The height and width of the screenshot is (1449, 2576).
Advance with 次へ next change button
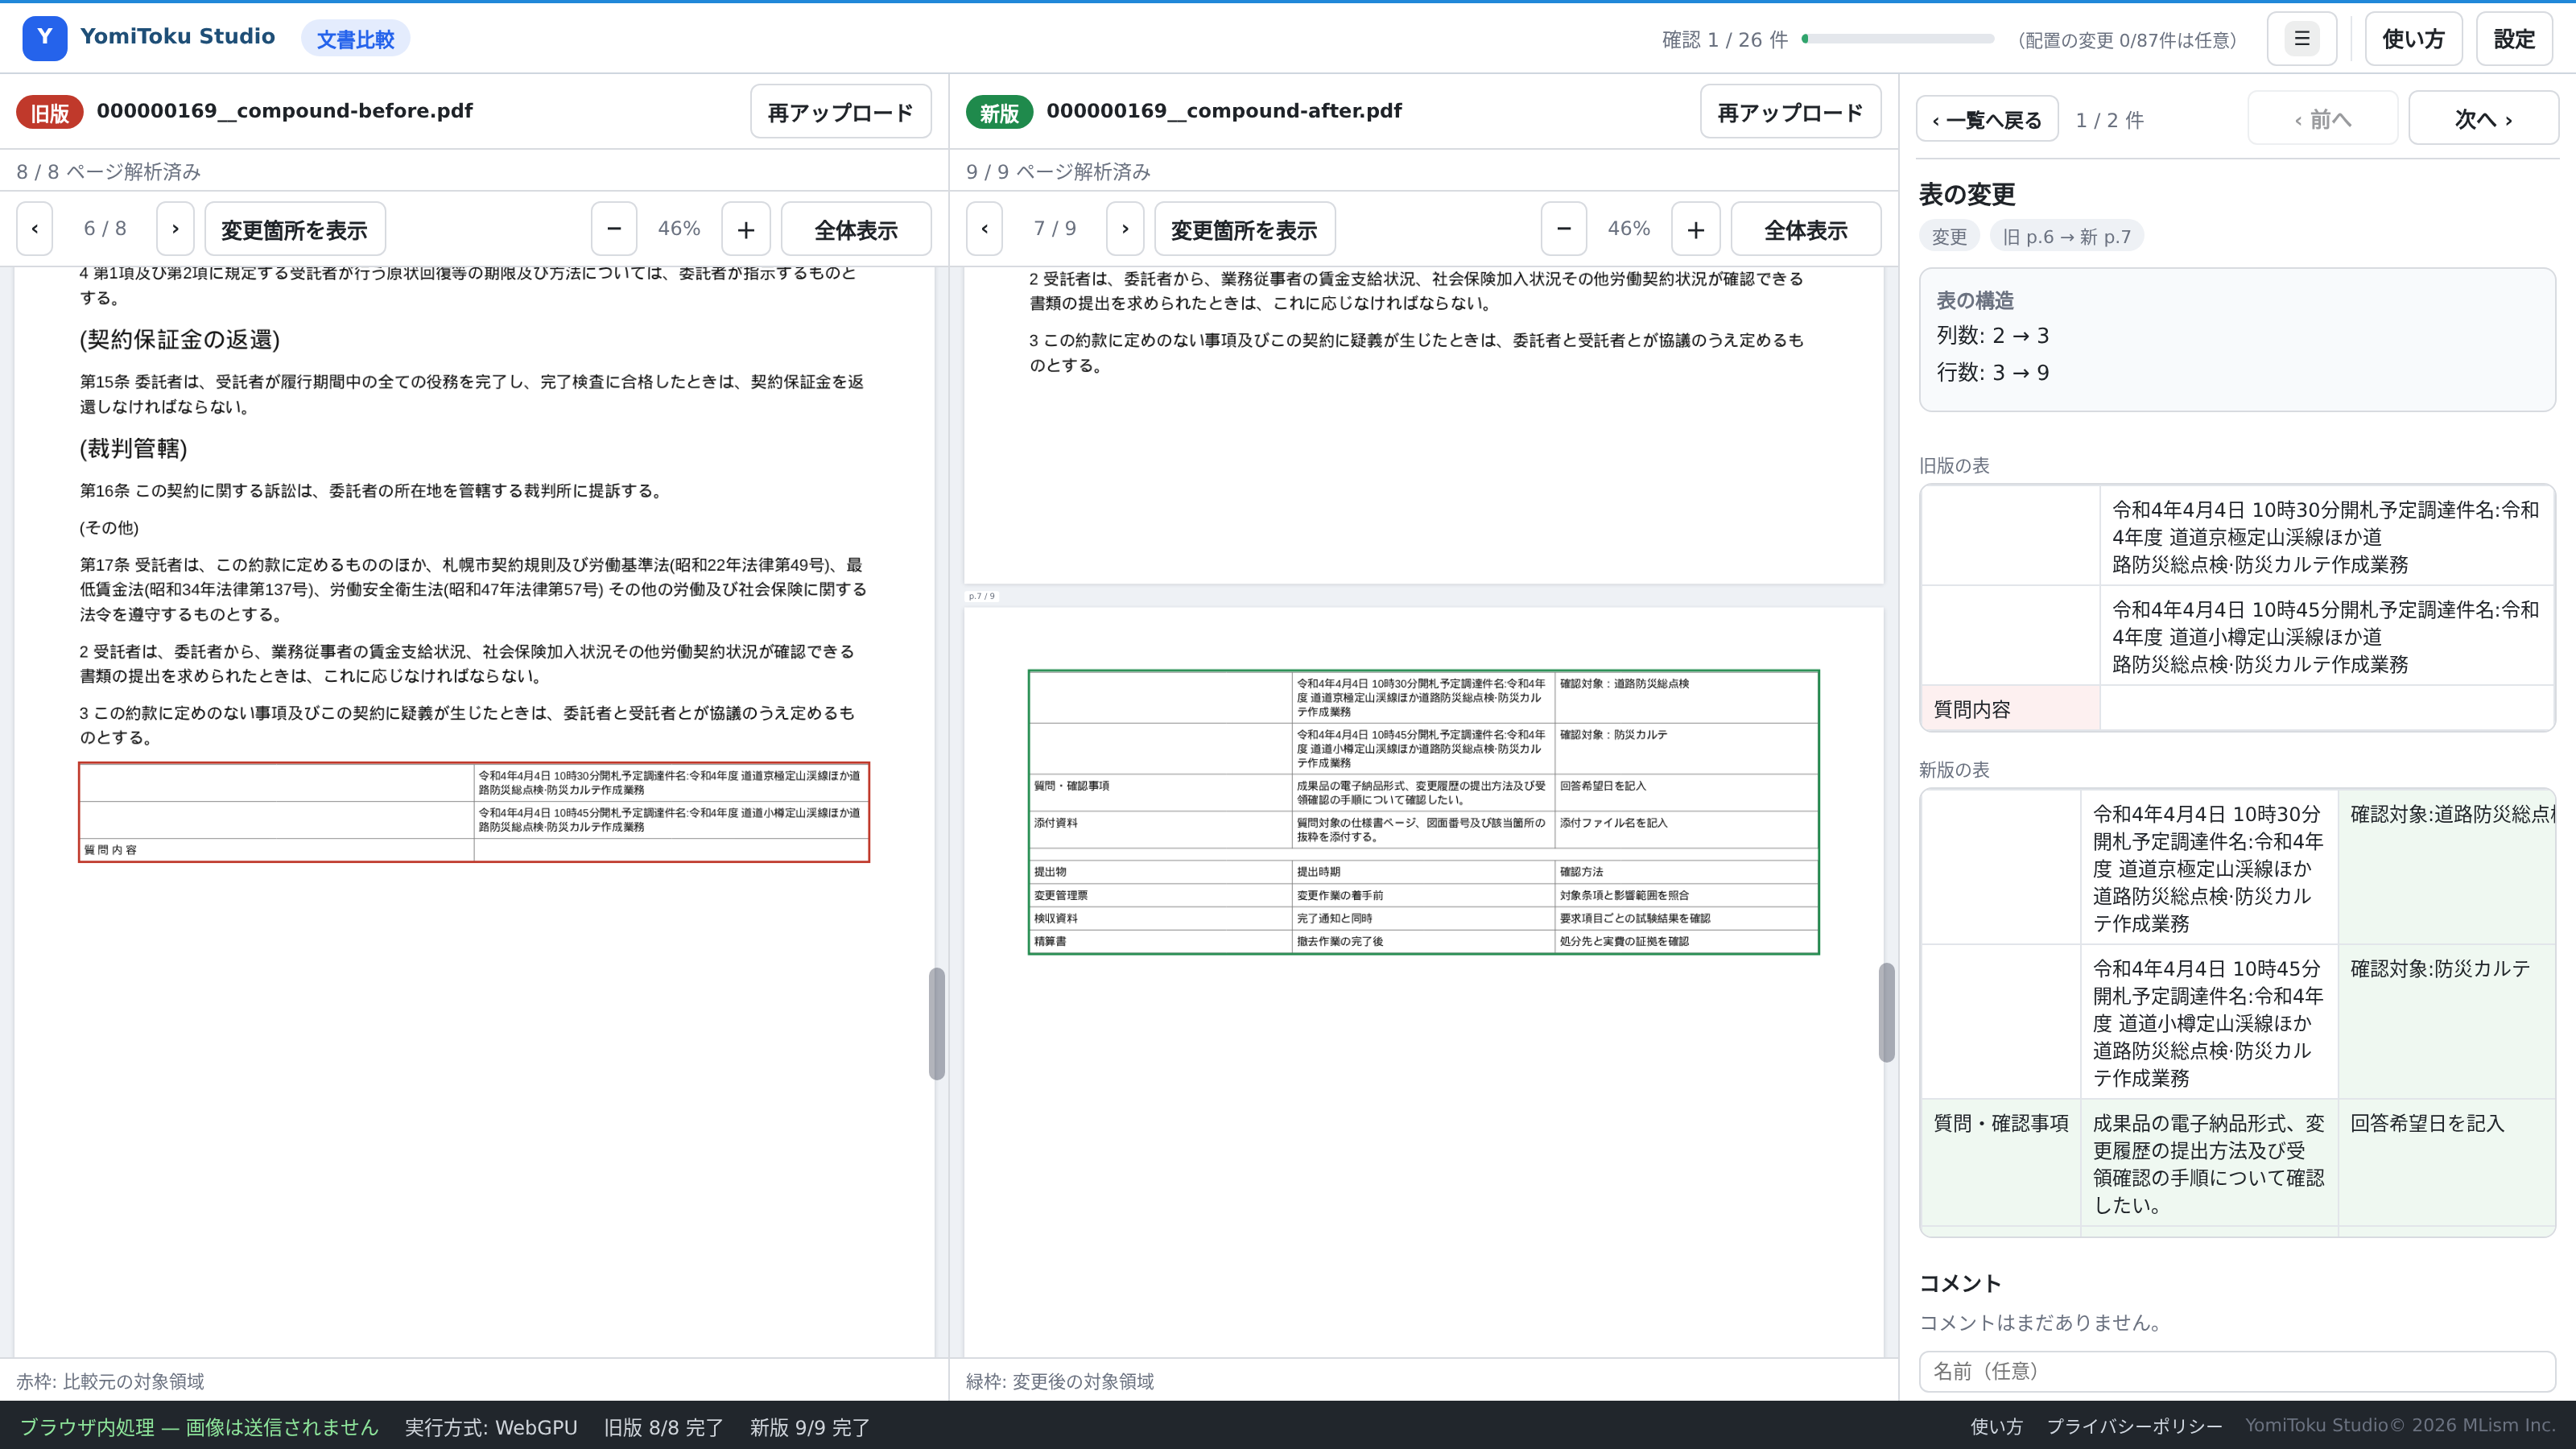pyautogui.click(x=2483, y=119)
